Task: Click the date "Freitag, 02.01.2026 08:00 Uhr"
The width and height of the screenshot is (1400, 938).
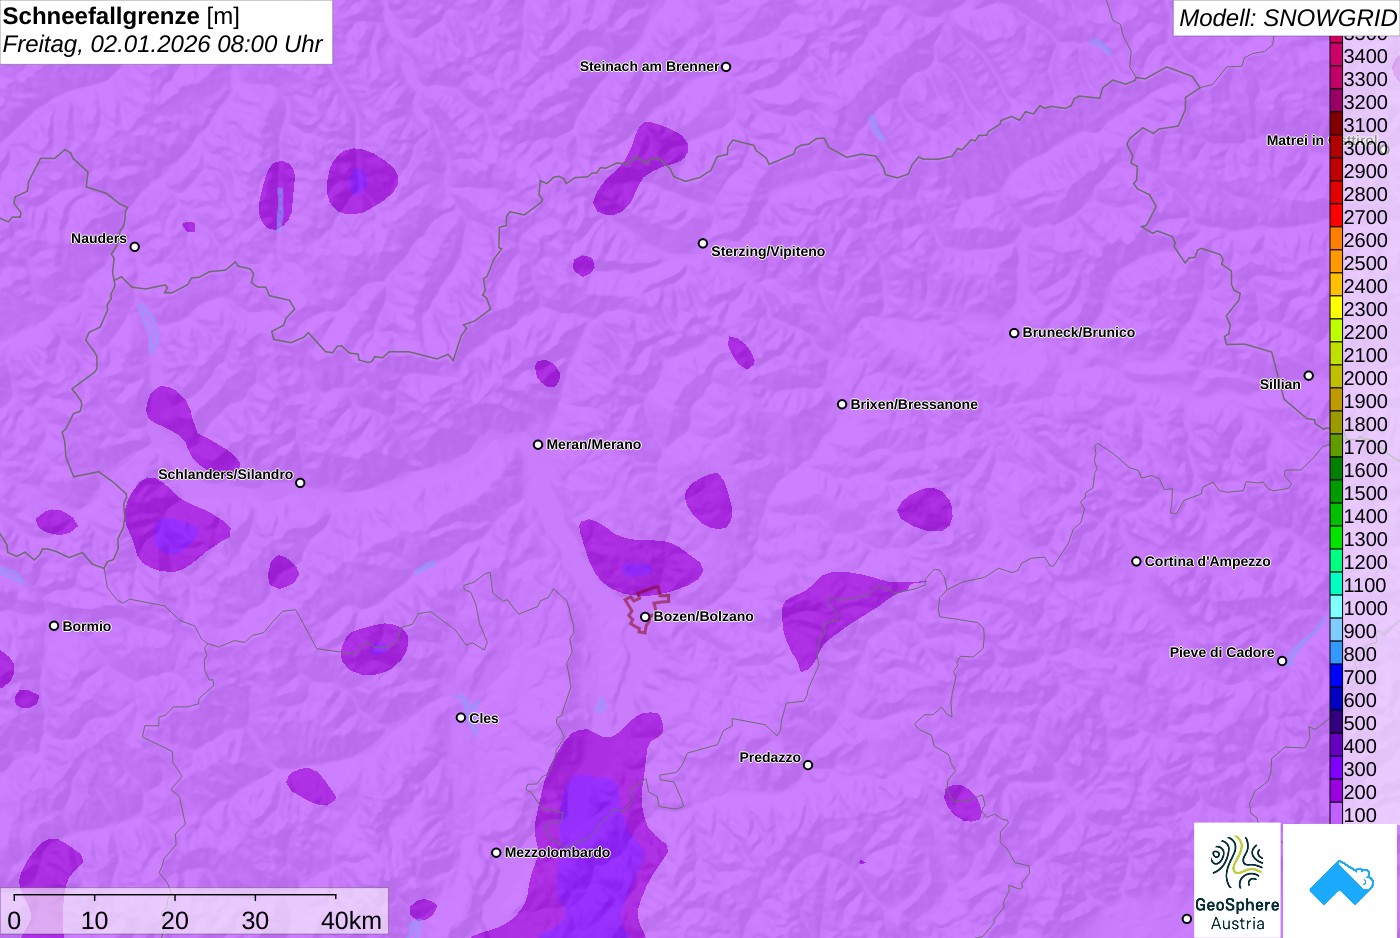Action: click(163, 44)
